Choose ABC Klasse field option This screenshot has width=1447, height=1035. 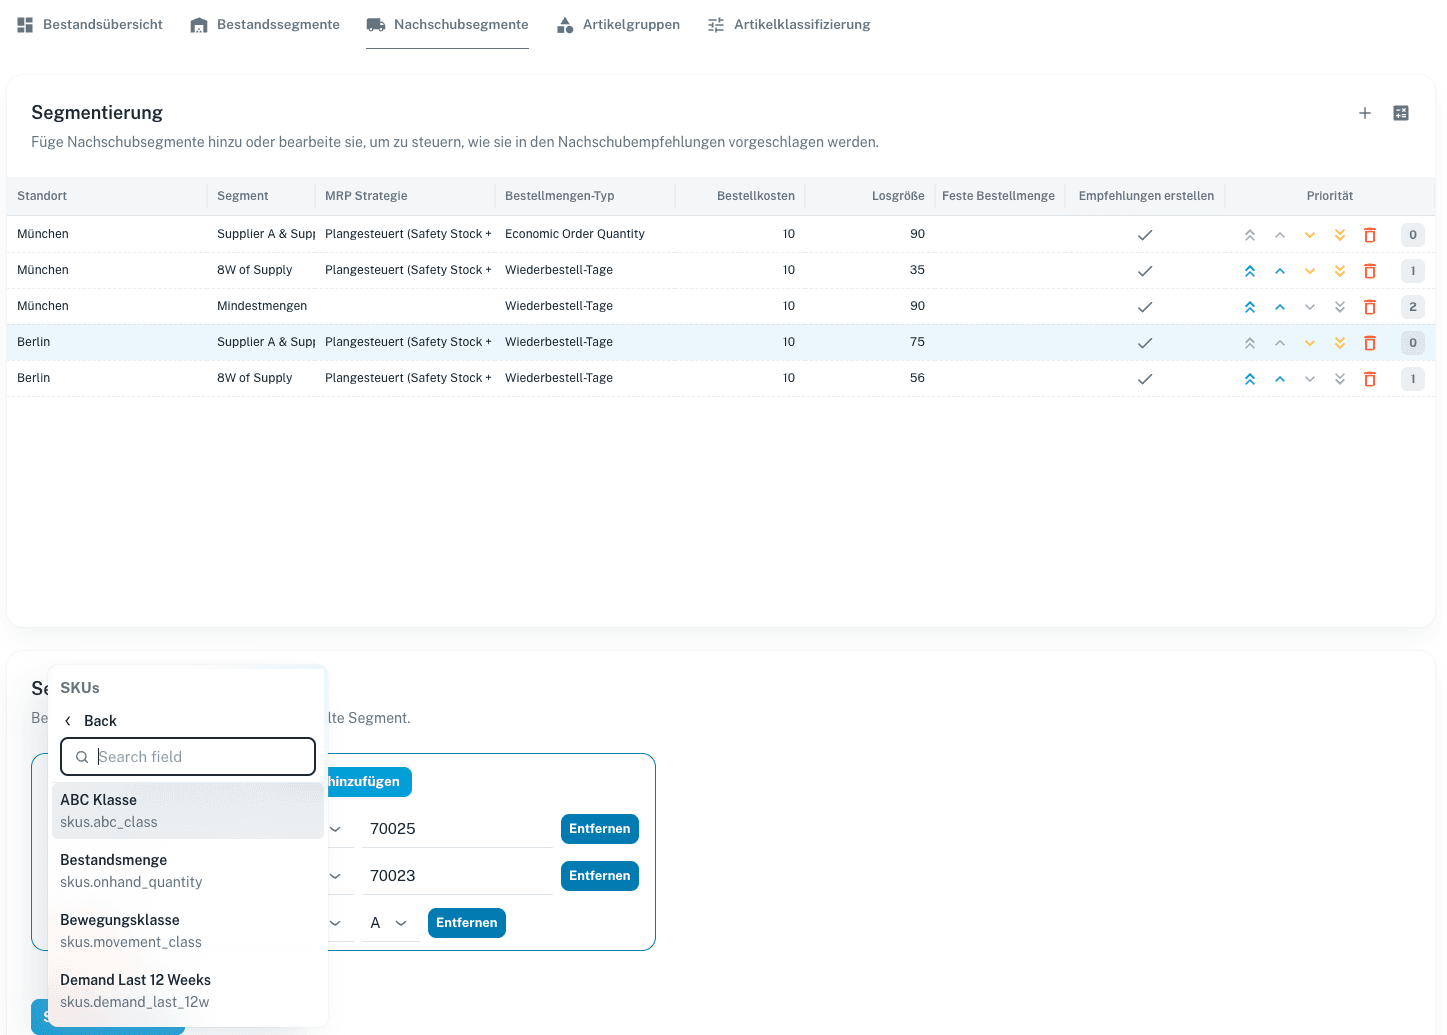tap(188, 811)
